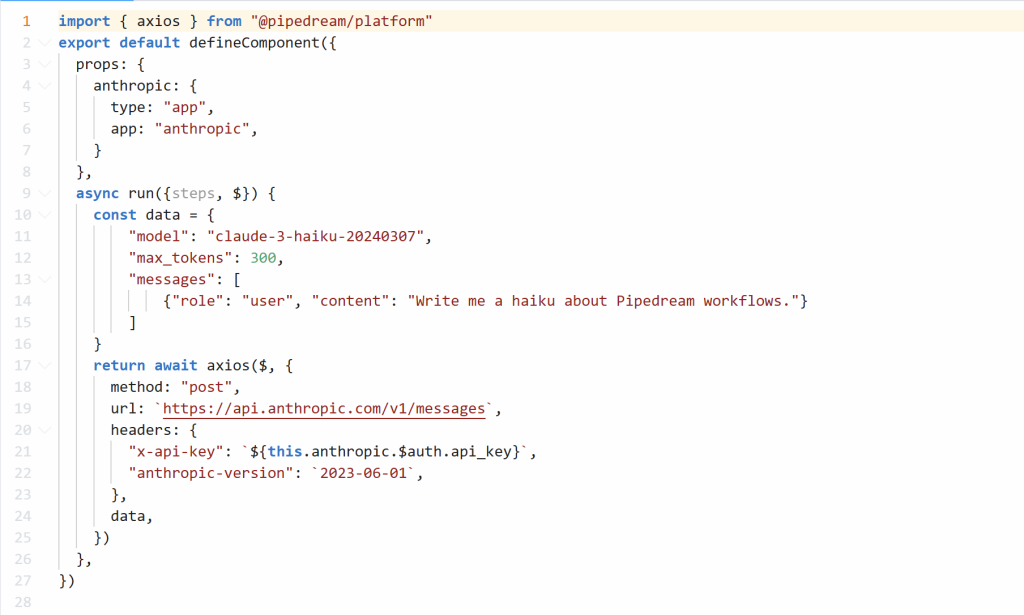Click the steps parameter on line 9

point(193,194)
